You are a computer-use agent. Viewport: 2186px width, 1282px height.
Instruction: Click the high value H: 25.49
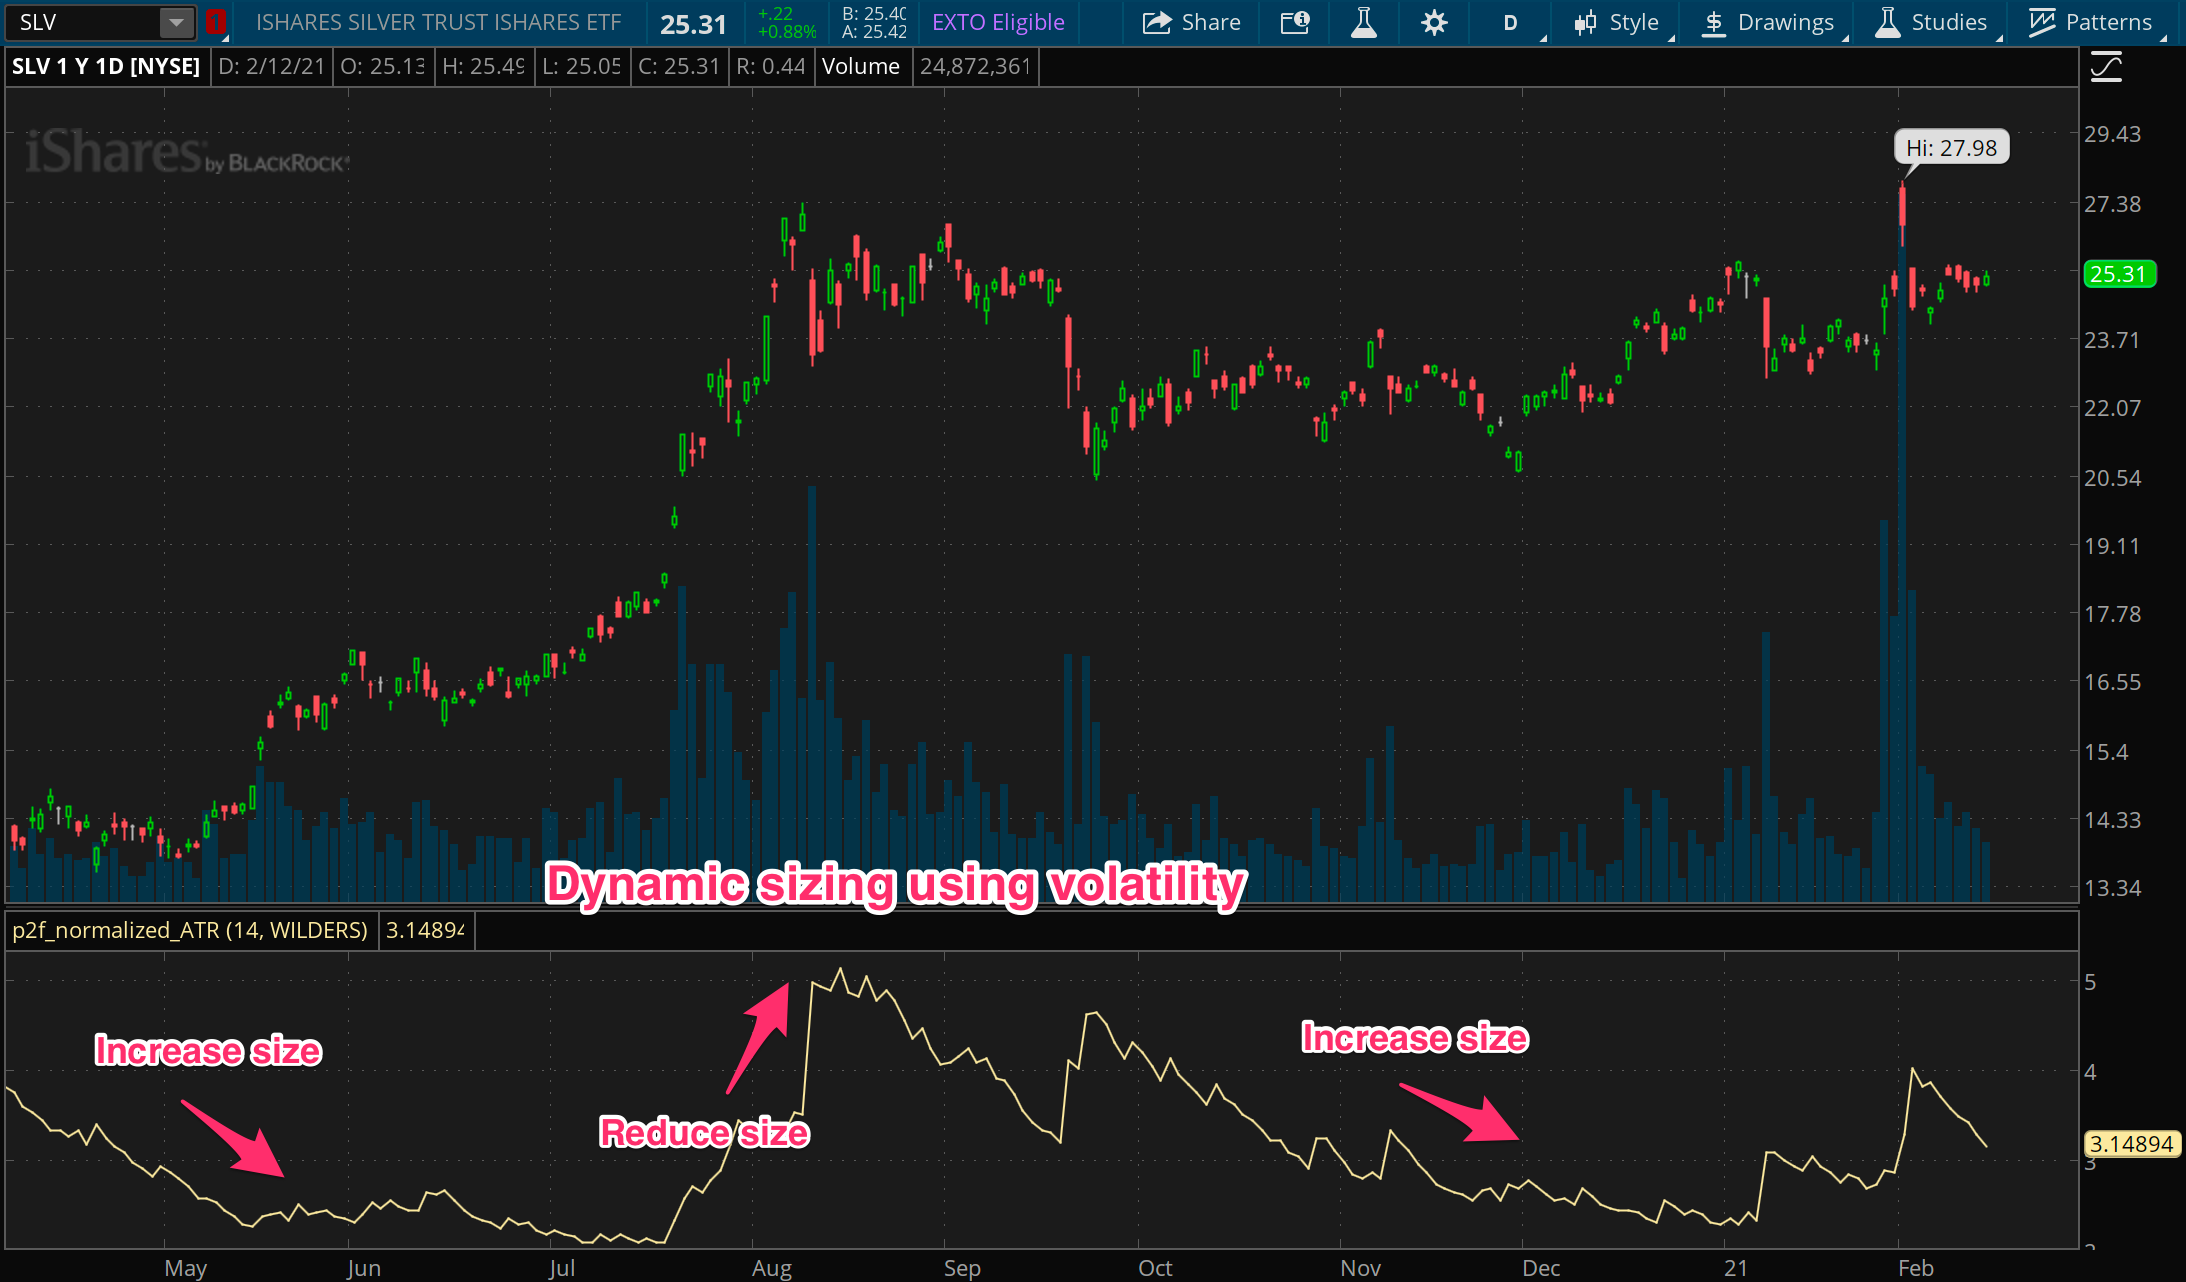[x=484, y=67]
